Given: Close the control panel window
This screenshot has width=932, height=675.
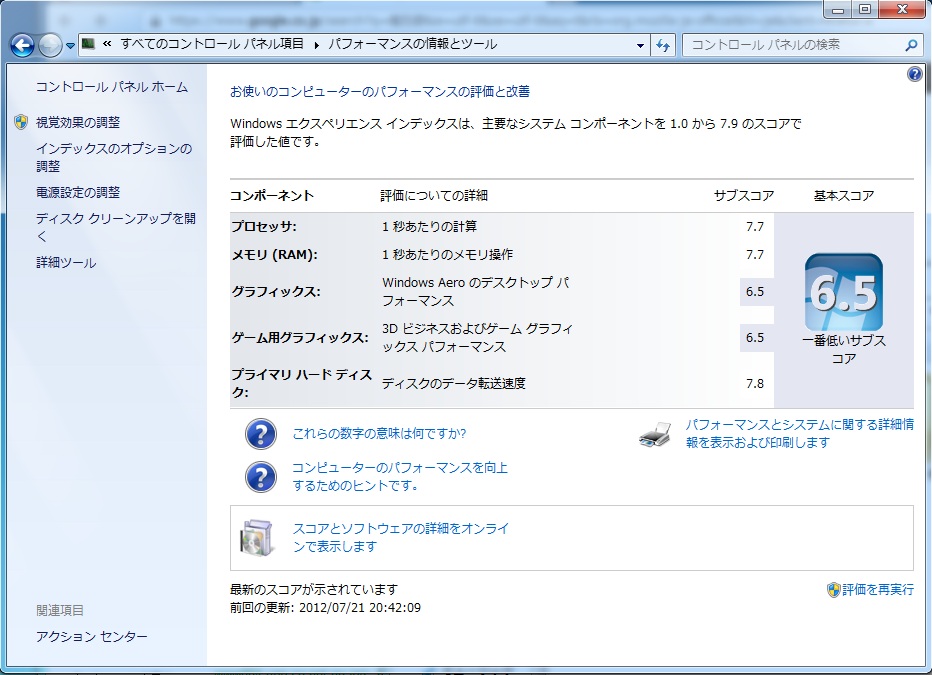Looking at the screenshot, I should pyautogui.click(x=902, y=9).
